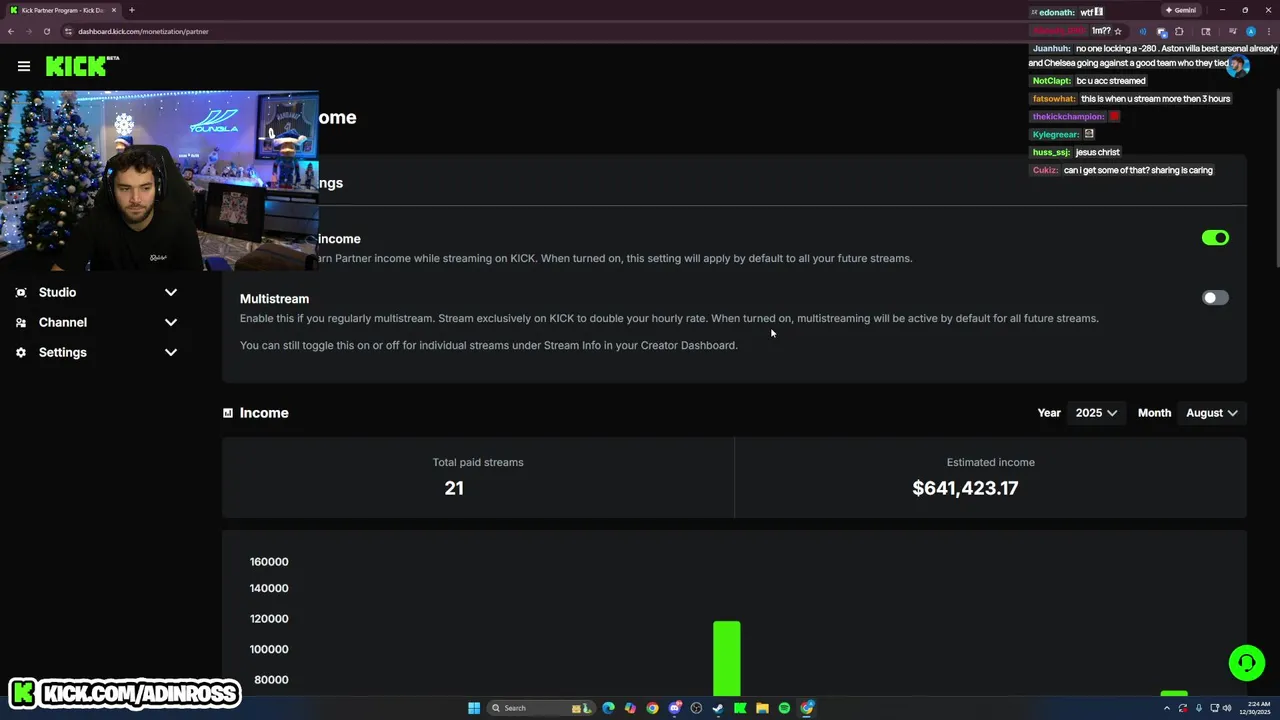This screenshot has height=720, width=1280.
Task: Click the $641,423.17 estimated income value
Action: (965, 488)
